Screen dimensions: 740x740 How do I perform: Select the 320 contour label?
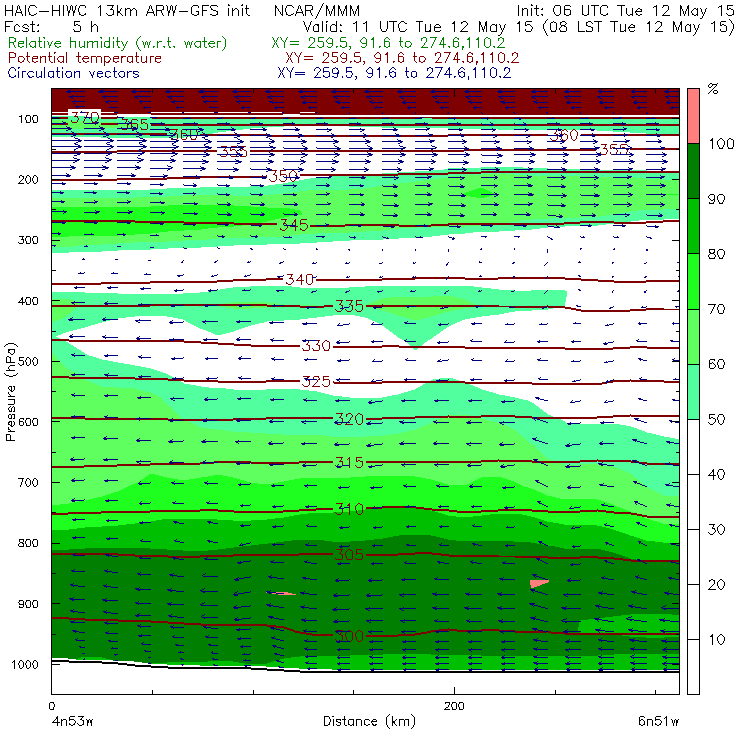pos(349,419)
